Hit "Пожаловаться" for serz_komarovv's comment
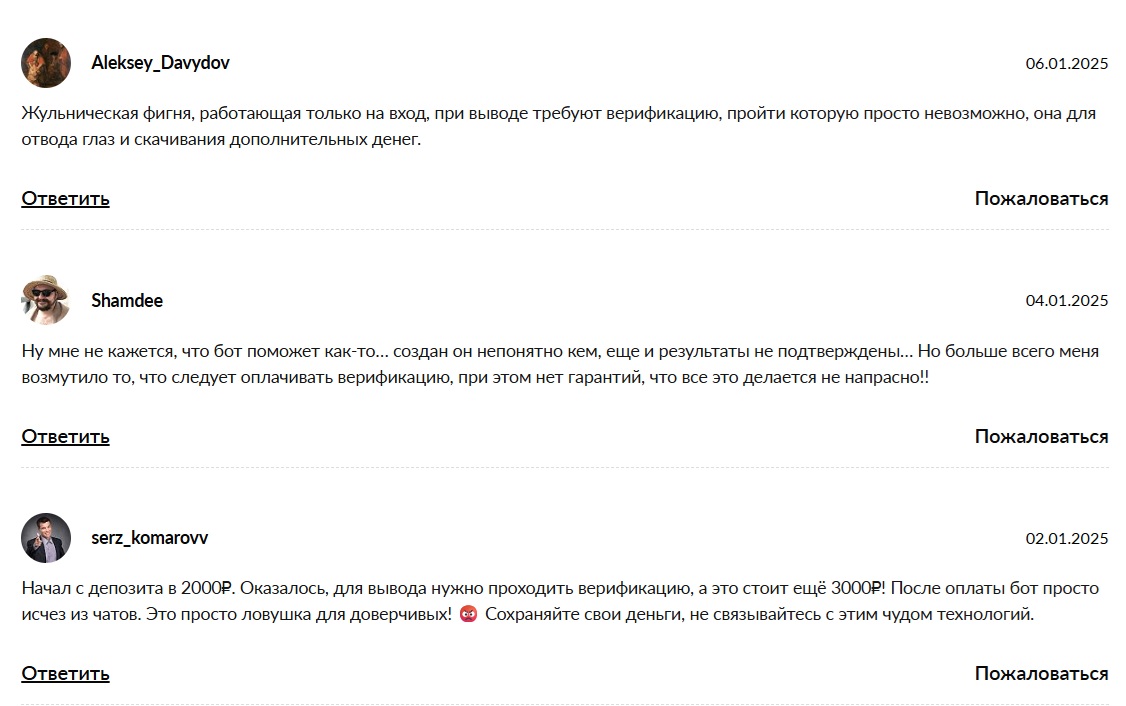 pos(1041,673)
